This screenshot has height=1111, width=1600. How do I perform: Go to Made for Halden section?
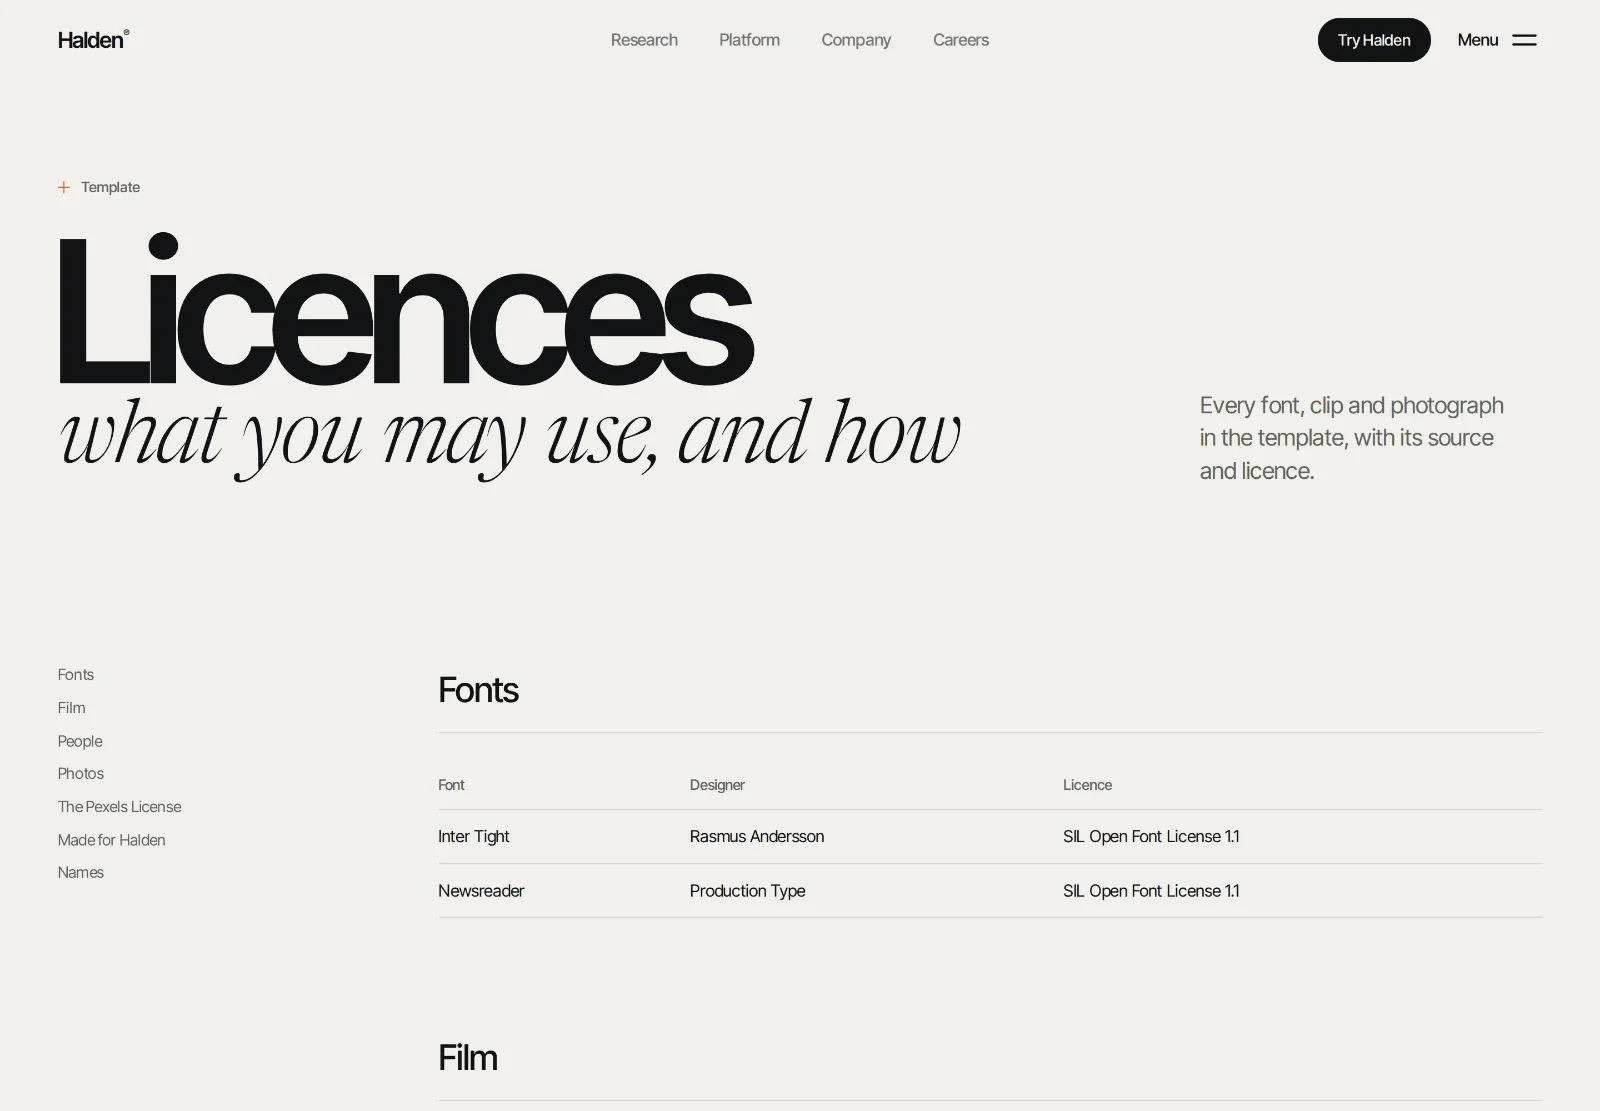click(x=112, y=840)
